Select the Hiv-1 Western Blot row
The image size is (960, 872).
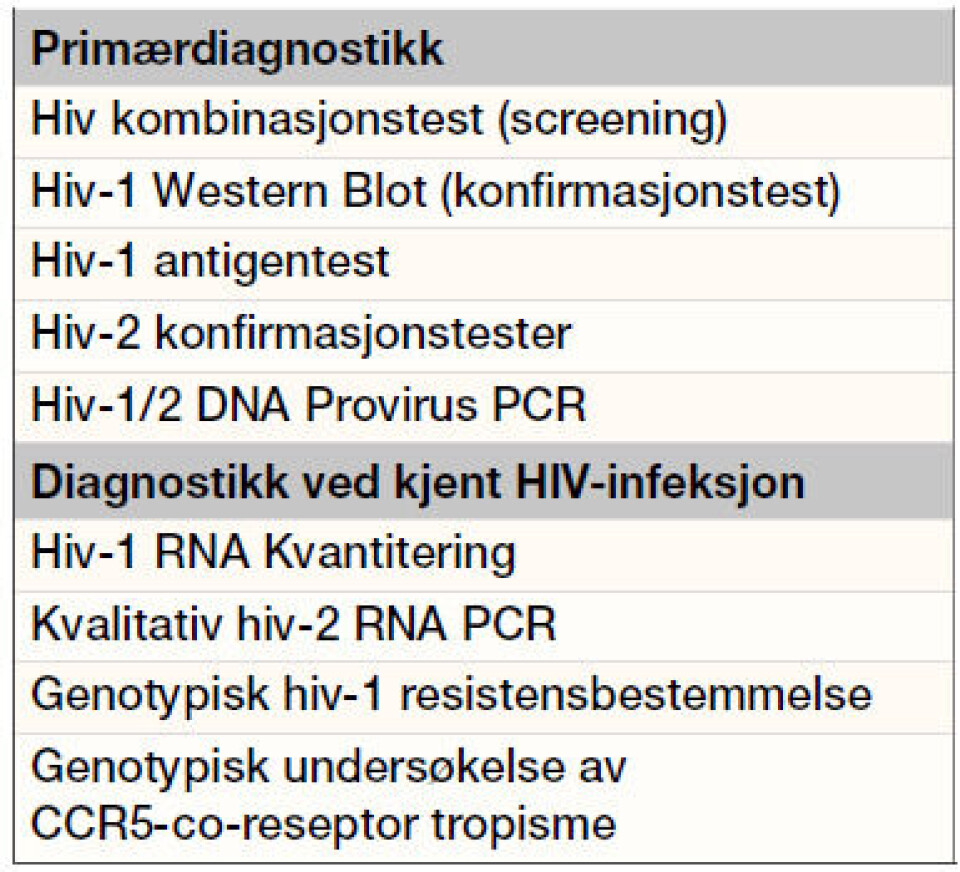pos(435,192)
